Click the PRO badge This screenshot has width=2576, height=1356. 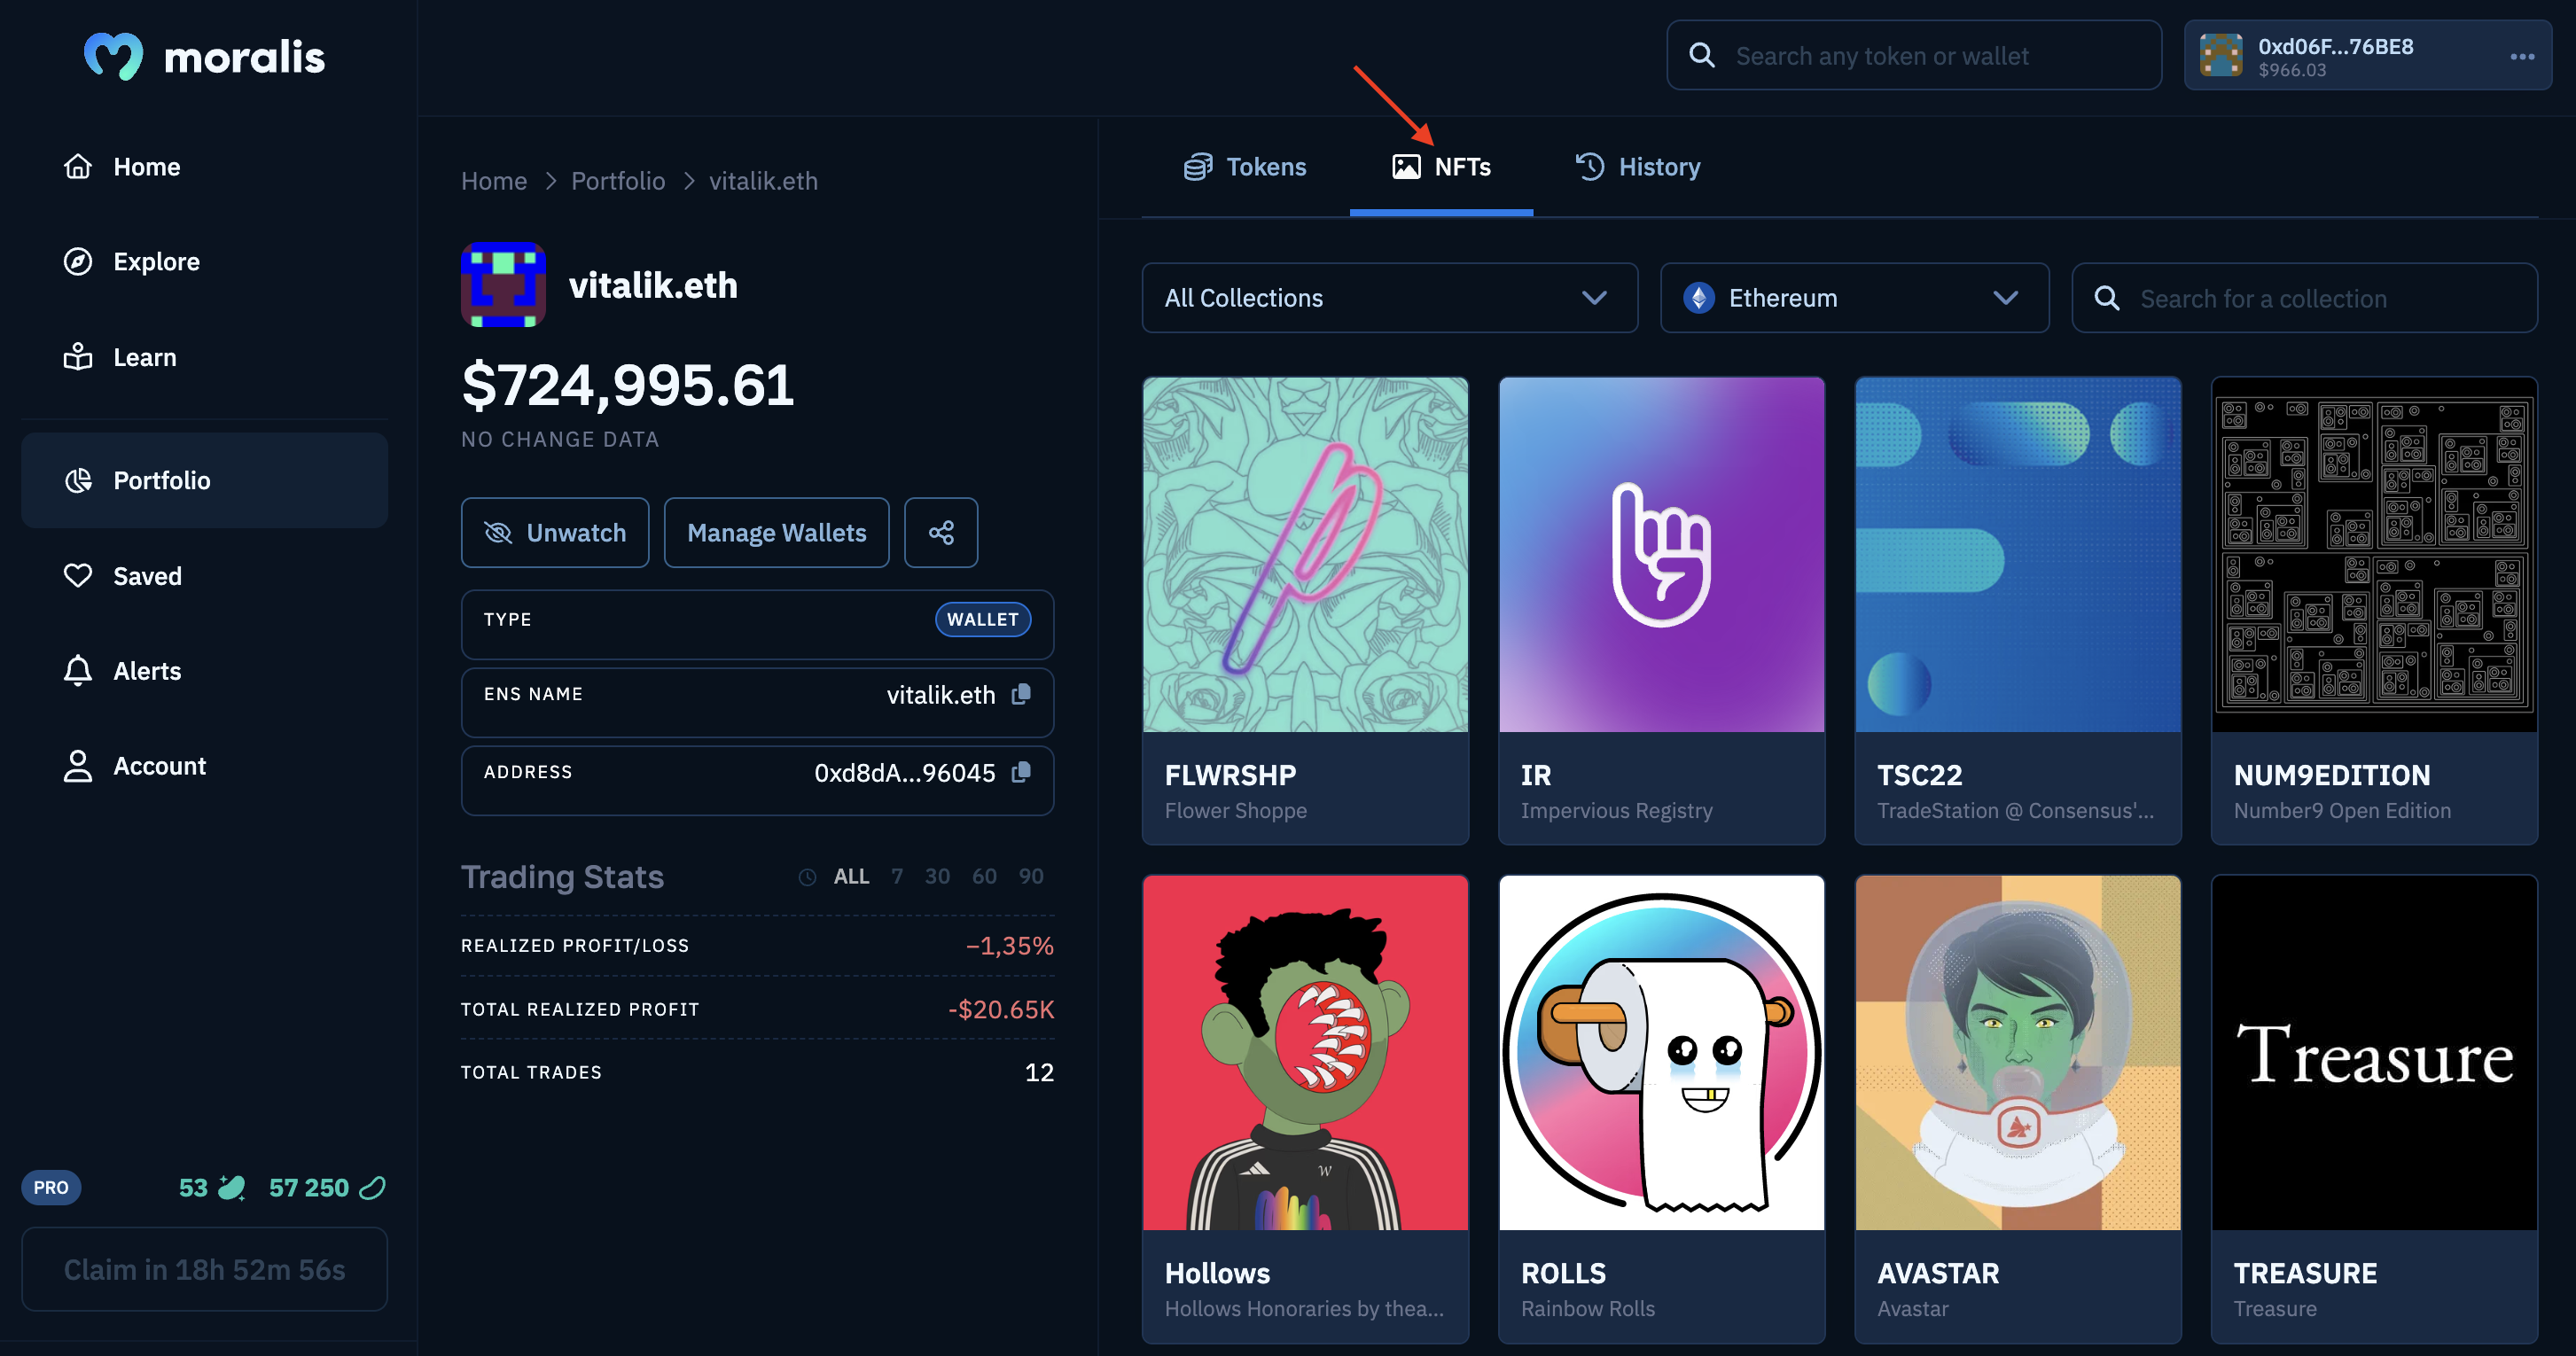coord(51,1187)
